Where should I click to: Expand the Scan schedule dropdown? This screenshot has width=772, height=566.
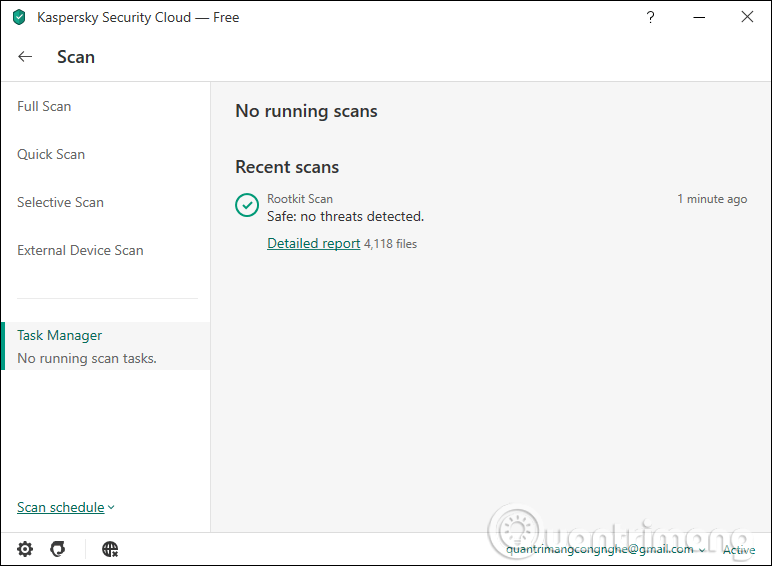65,507
